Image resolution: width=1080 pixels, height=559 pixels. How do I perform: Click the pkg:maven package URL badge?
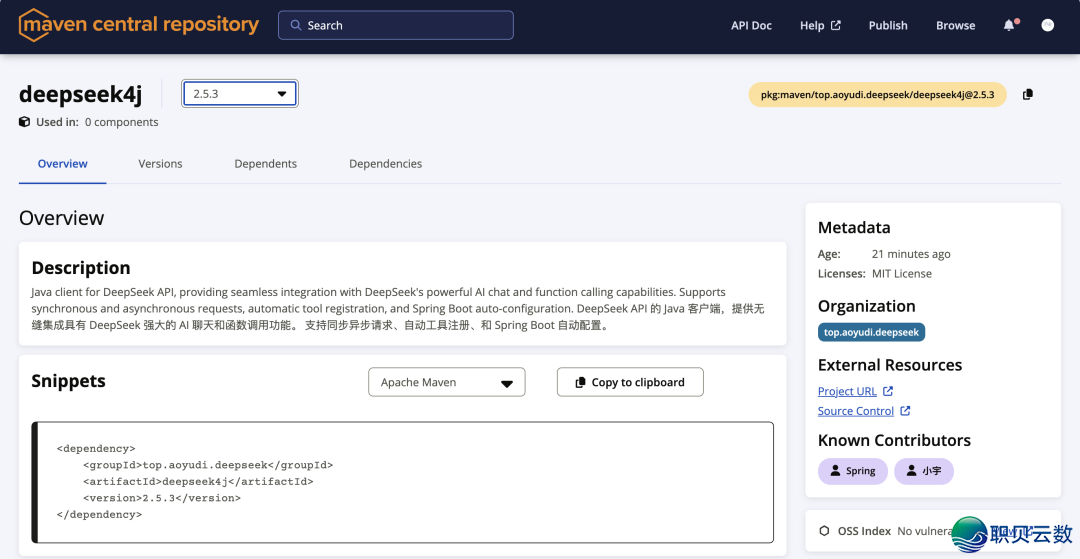(x=878, y=95)
